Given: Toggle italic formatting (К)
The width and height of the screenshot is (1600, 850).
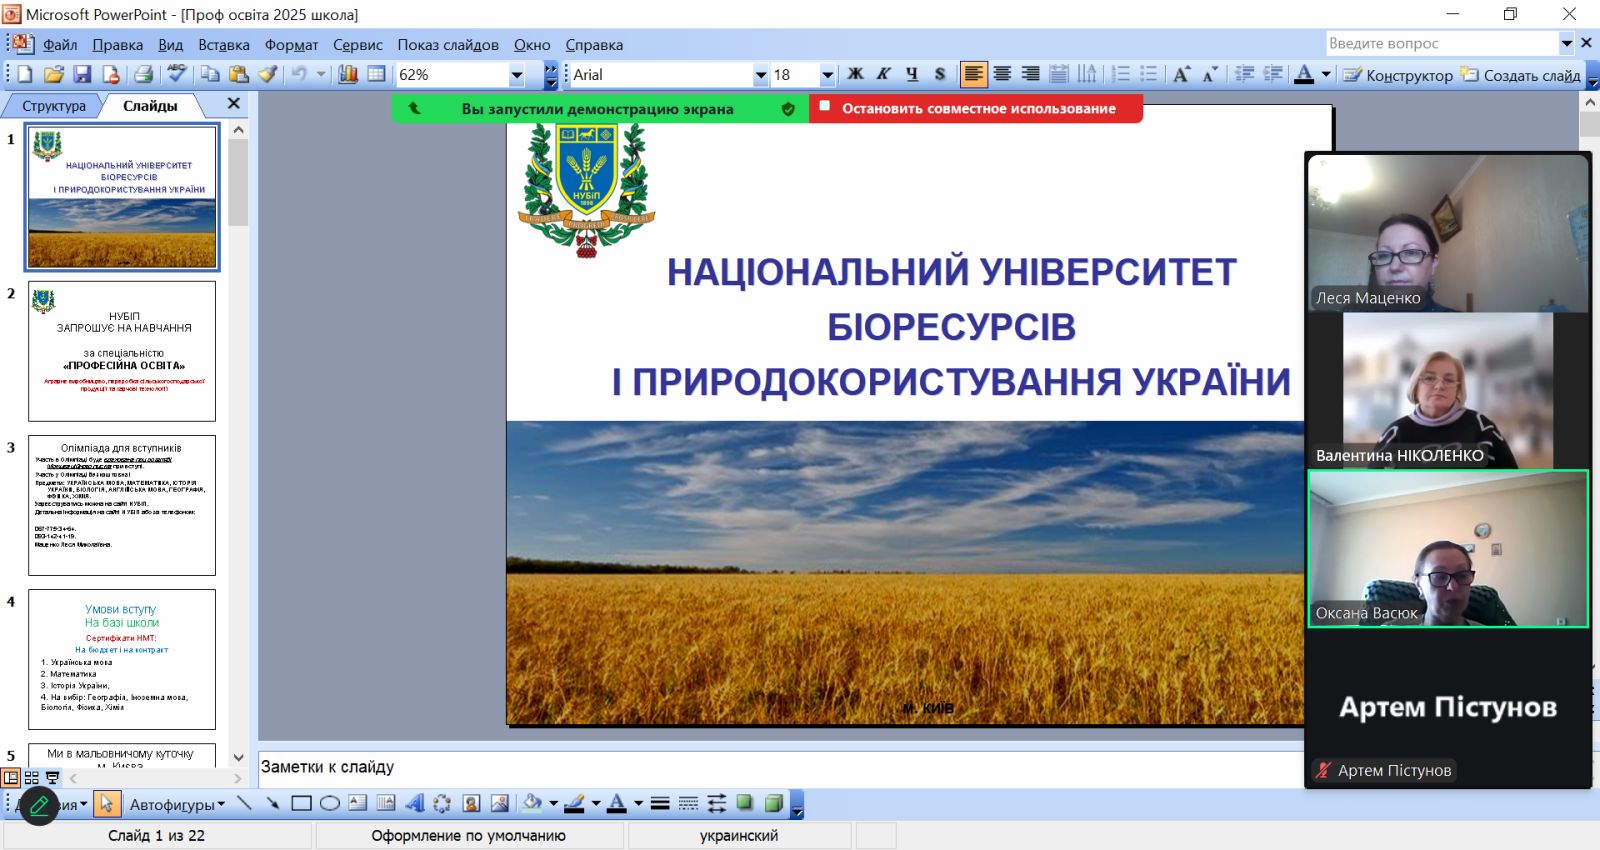Looking at the screenshot, I should pyautogui.click(x=883, y=74).
